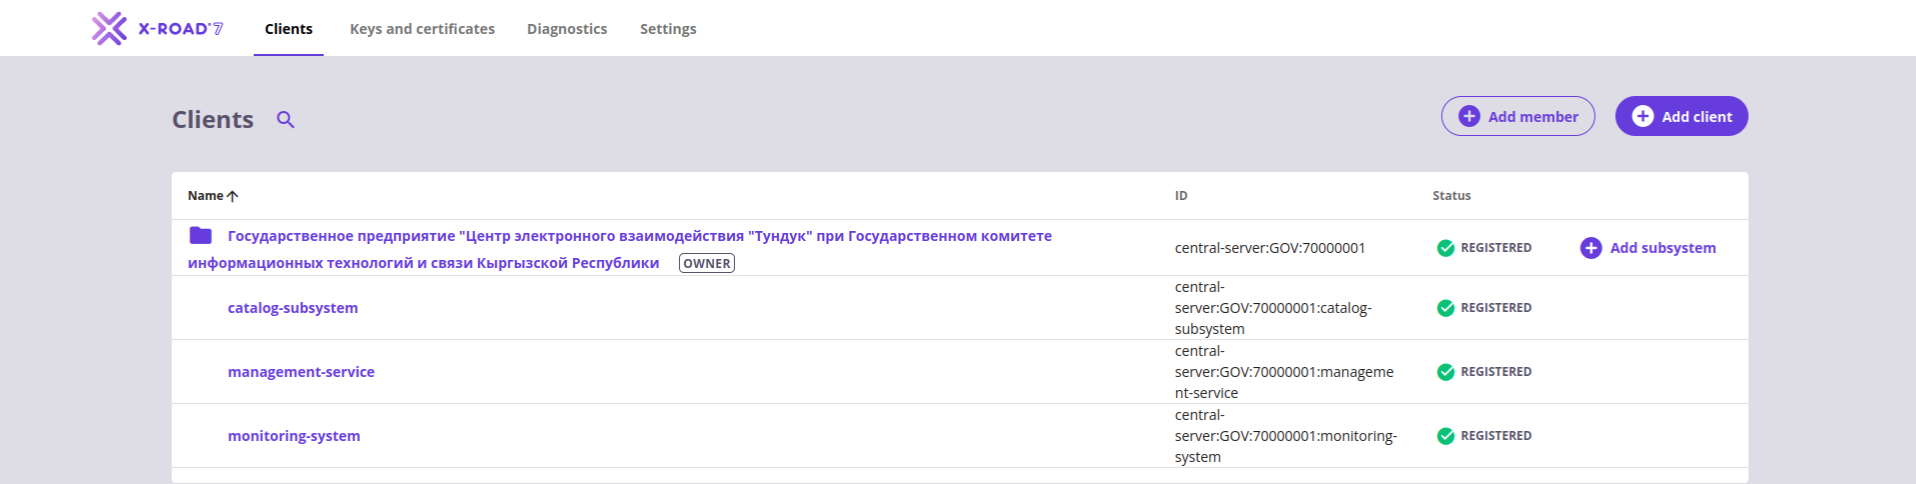Viewport: 1916px width, 484px height.
Task: Click green checkmark on management-service row
Action: click(1445, 372)
